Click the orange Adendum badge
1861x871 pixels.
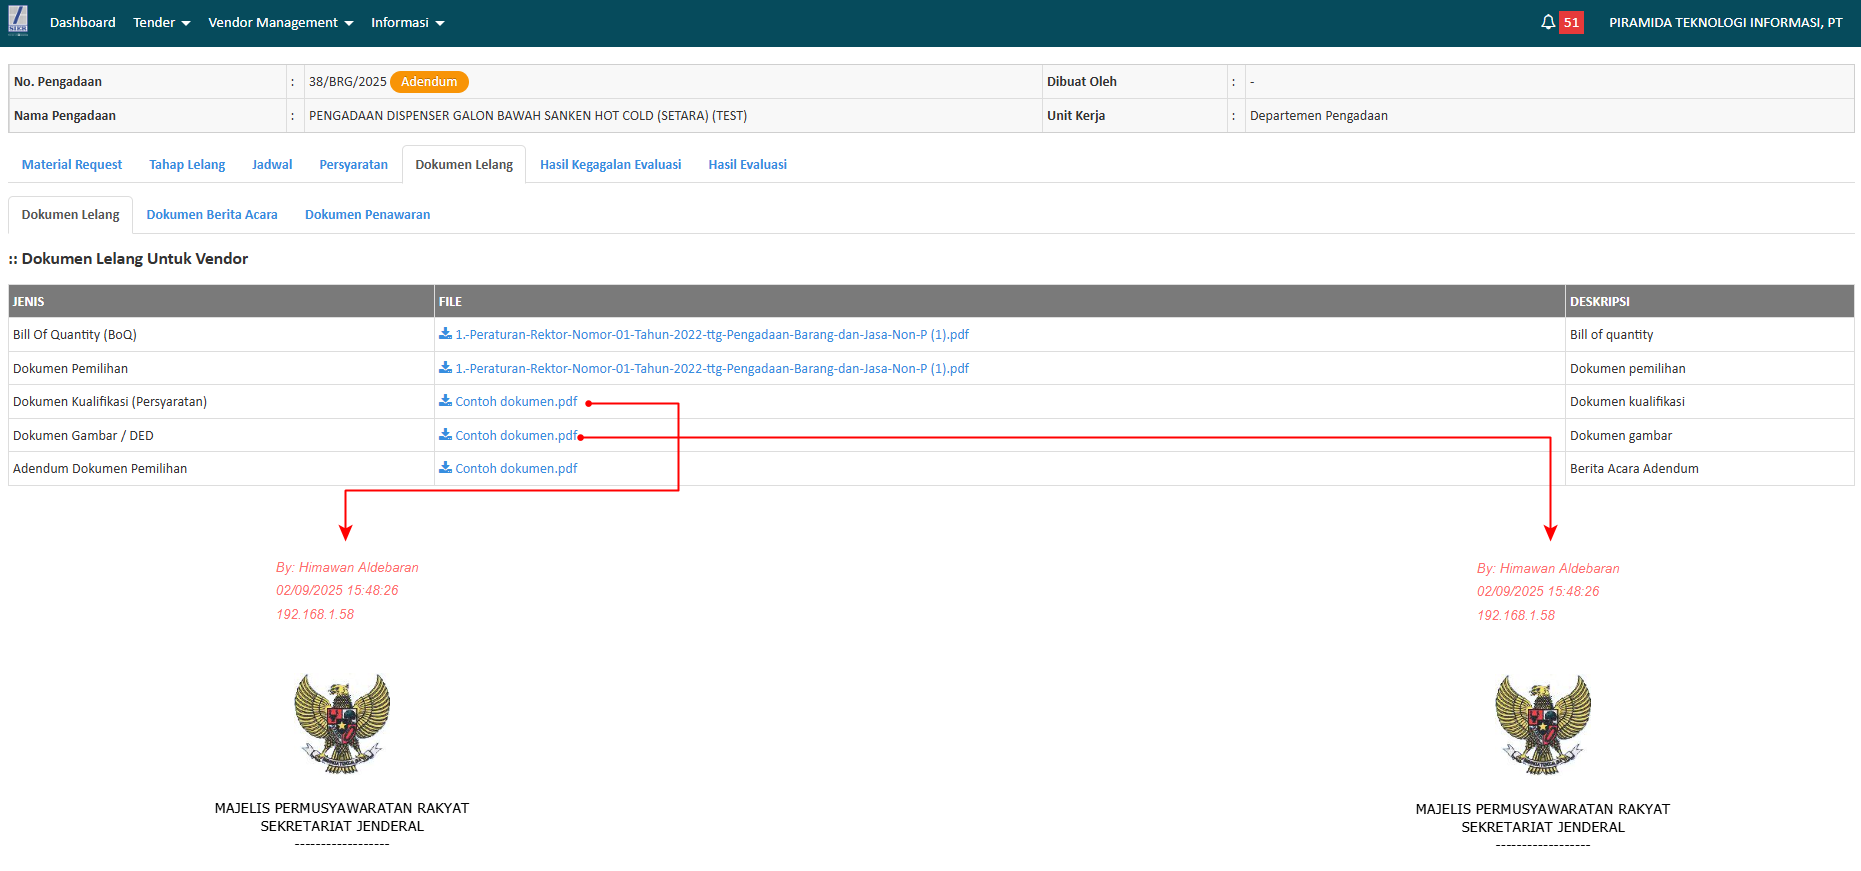pos(429,82)
